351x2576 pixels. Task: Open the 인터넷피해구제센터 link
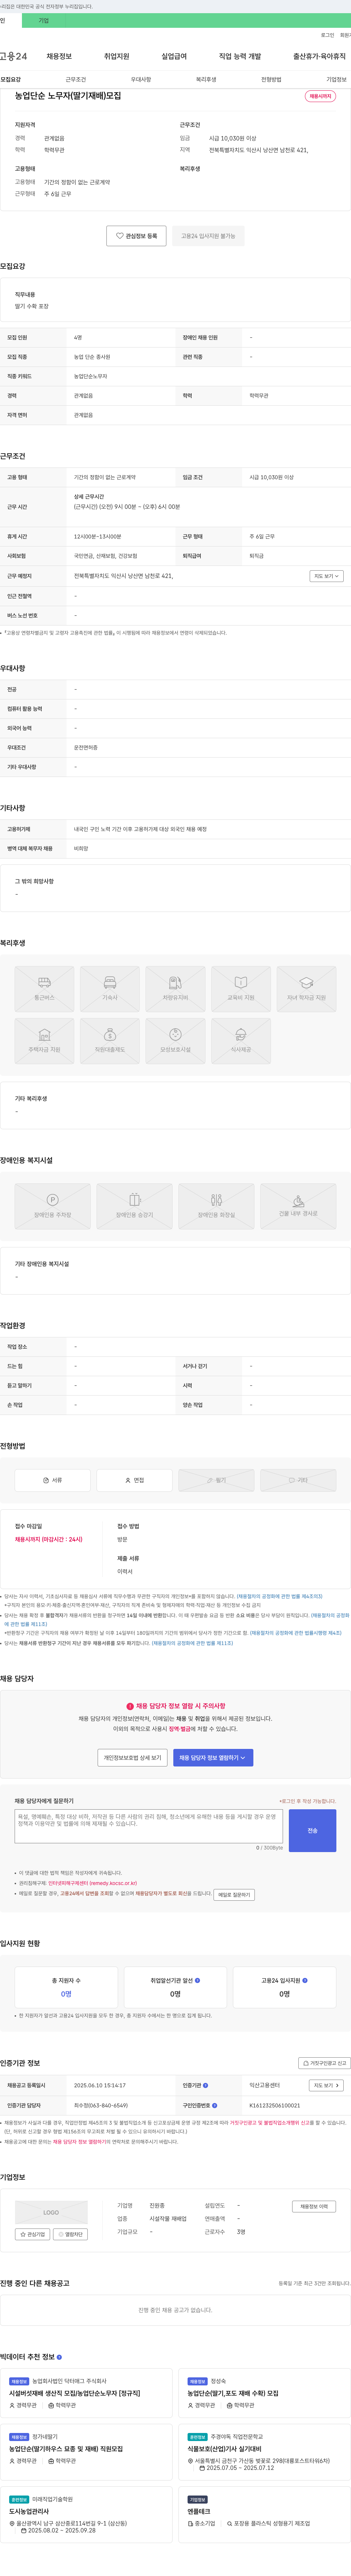point(93,1883)
